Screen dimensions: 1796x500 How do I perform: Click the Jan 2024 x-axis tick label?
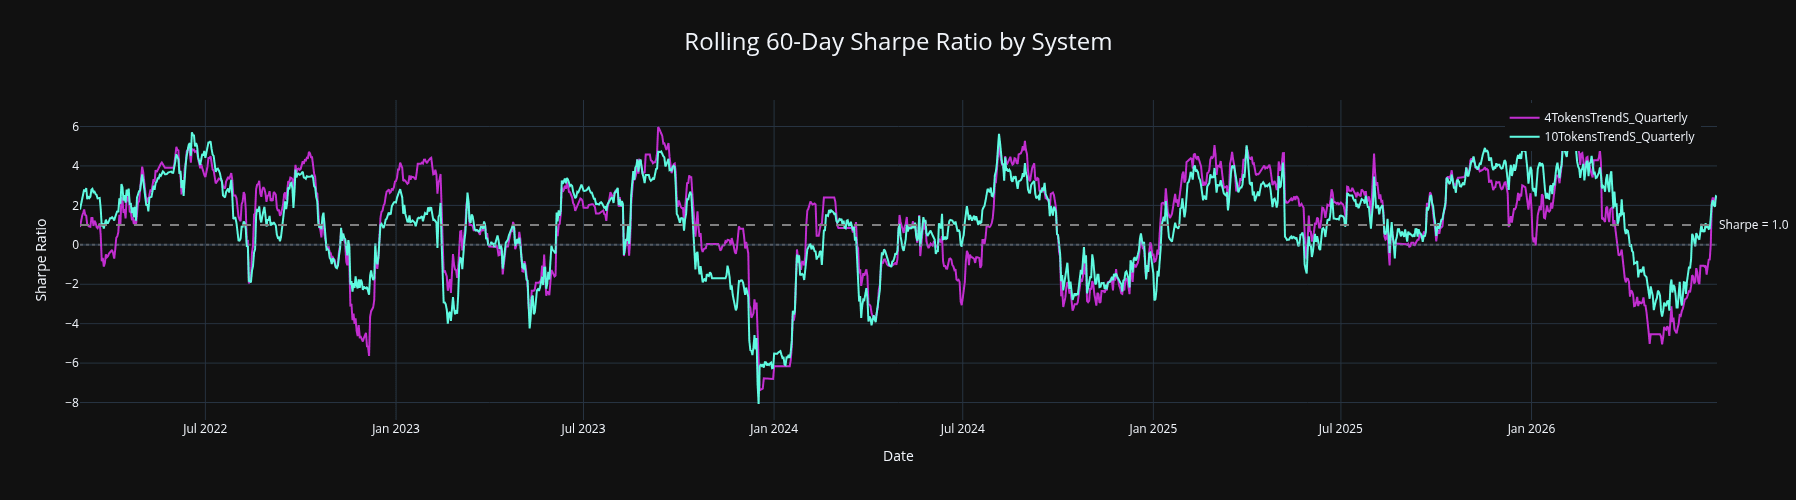tap(774, 429)
